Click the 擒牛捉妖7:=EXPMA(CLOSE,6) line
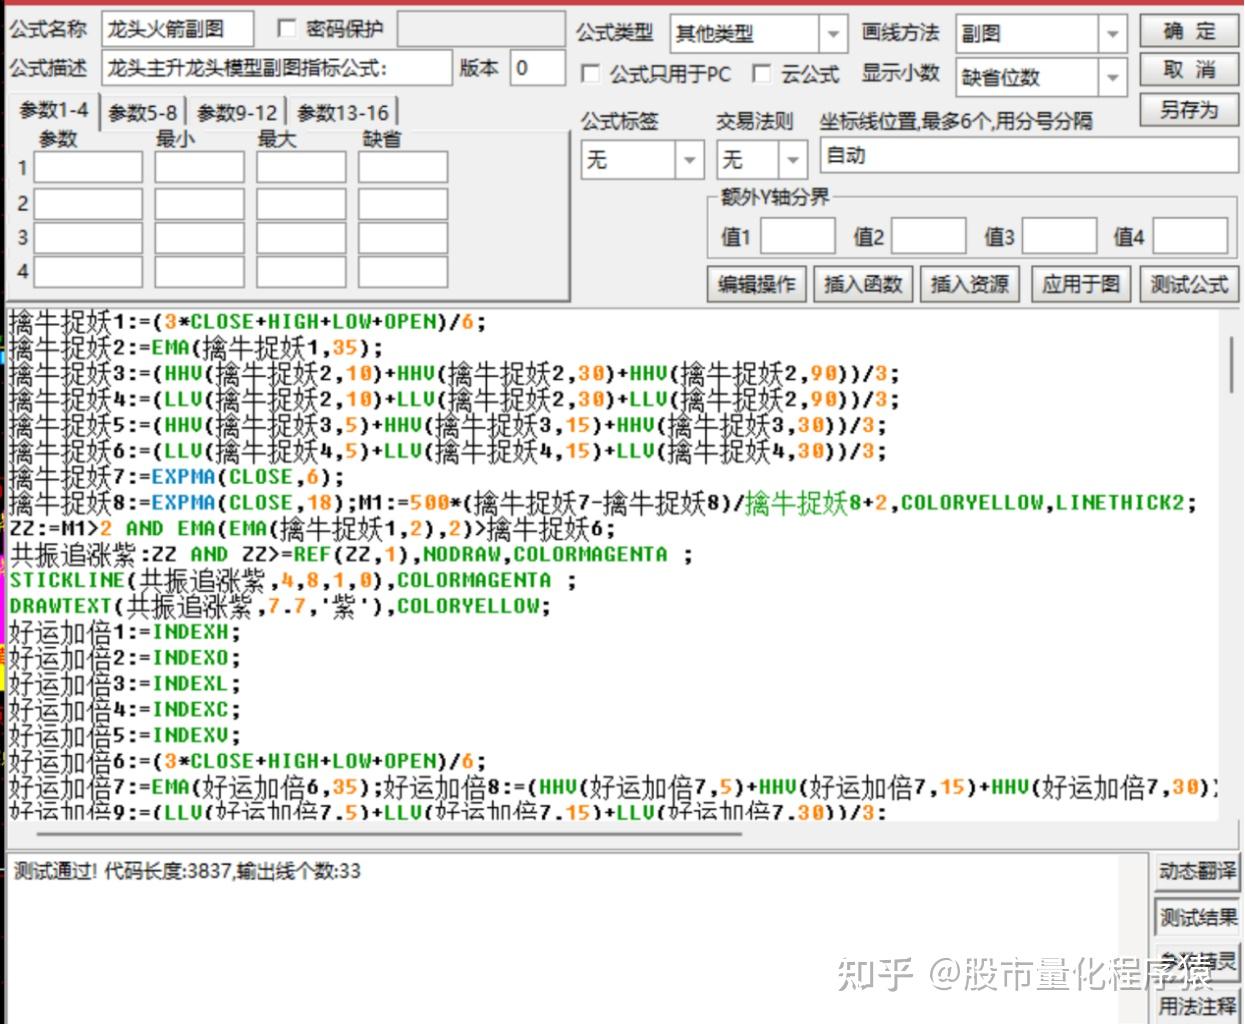Image resolution: width=1245 pixels, height=1024 pixels. pos(176,477)
